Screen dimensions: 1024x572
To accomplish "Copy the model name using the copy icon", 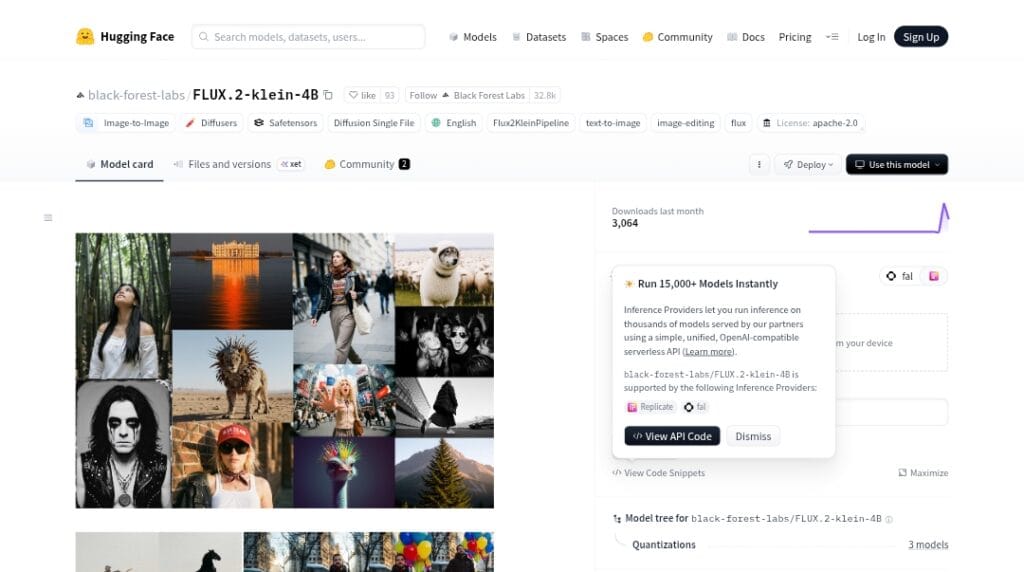I will tap(328, 95).
